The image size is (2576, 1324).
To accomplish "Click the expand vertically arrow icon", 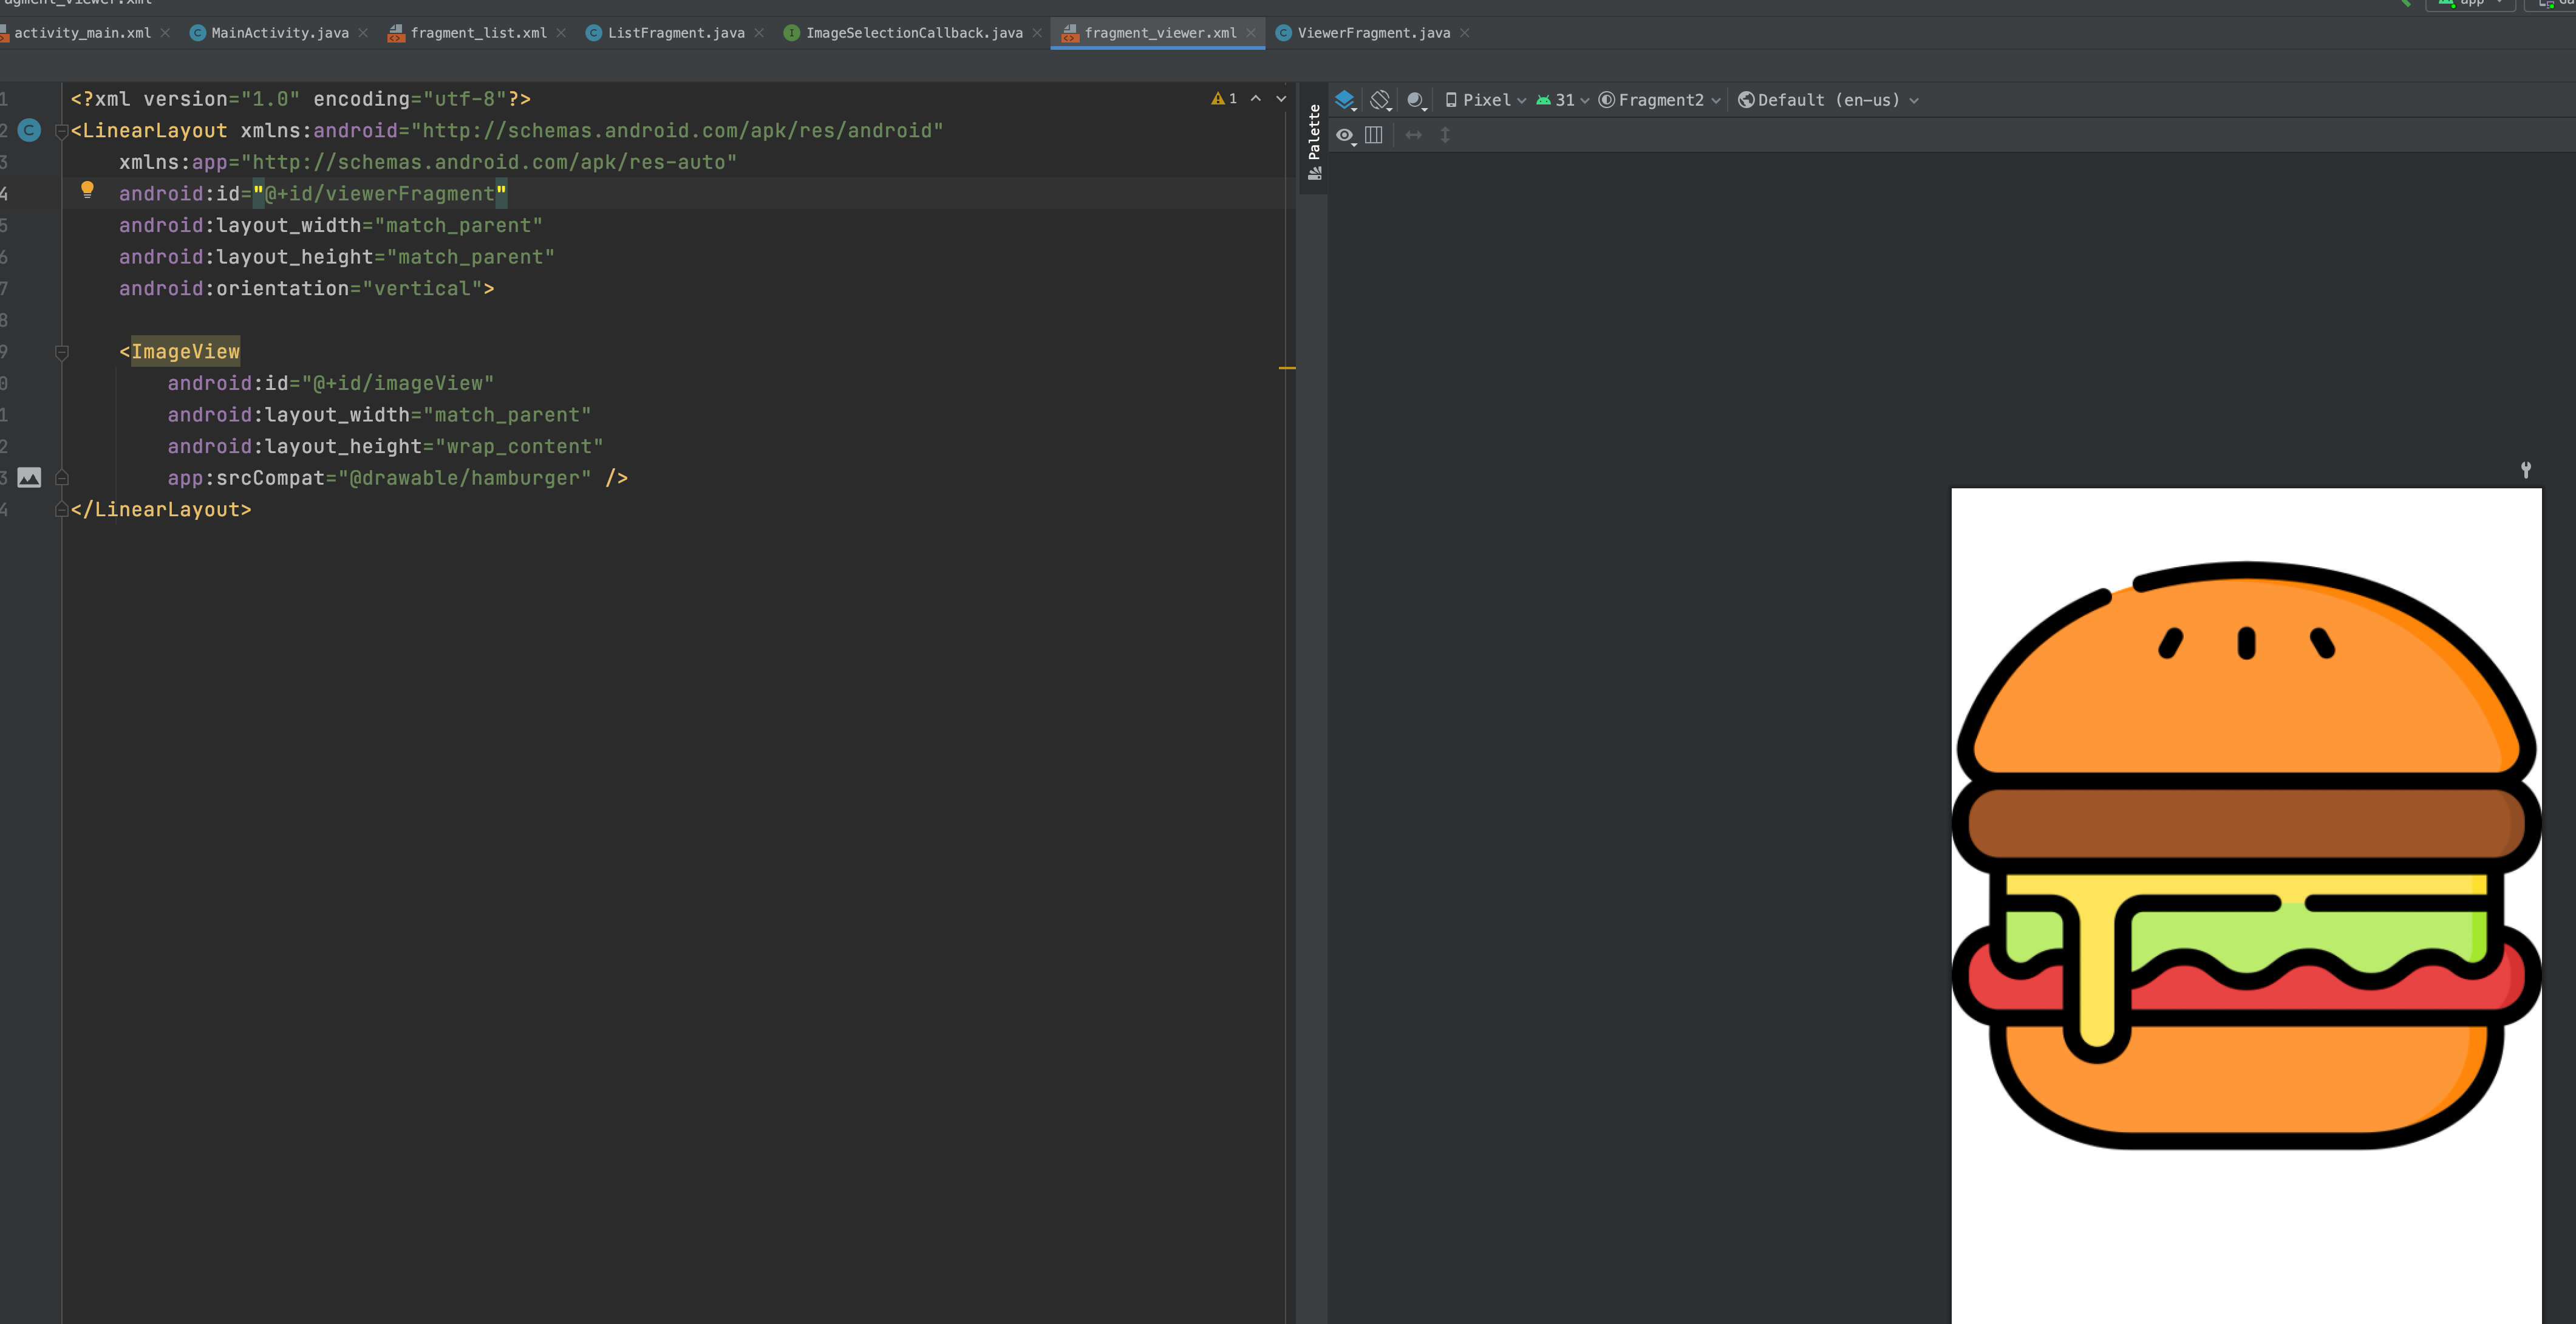I will coord(1445,135).
